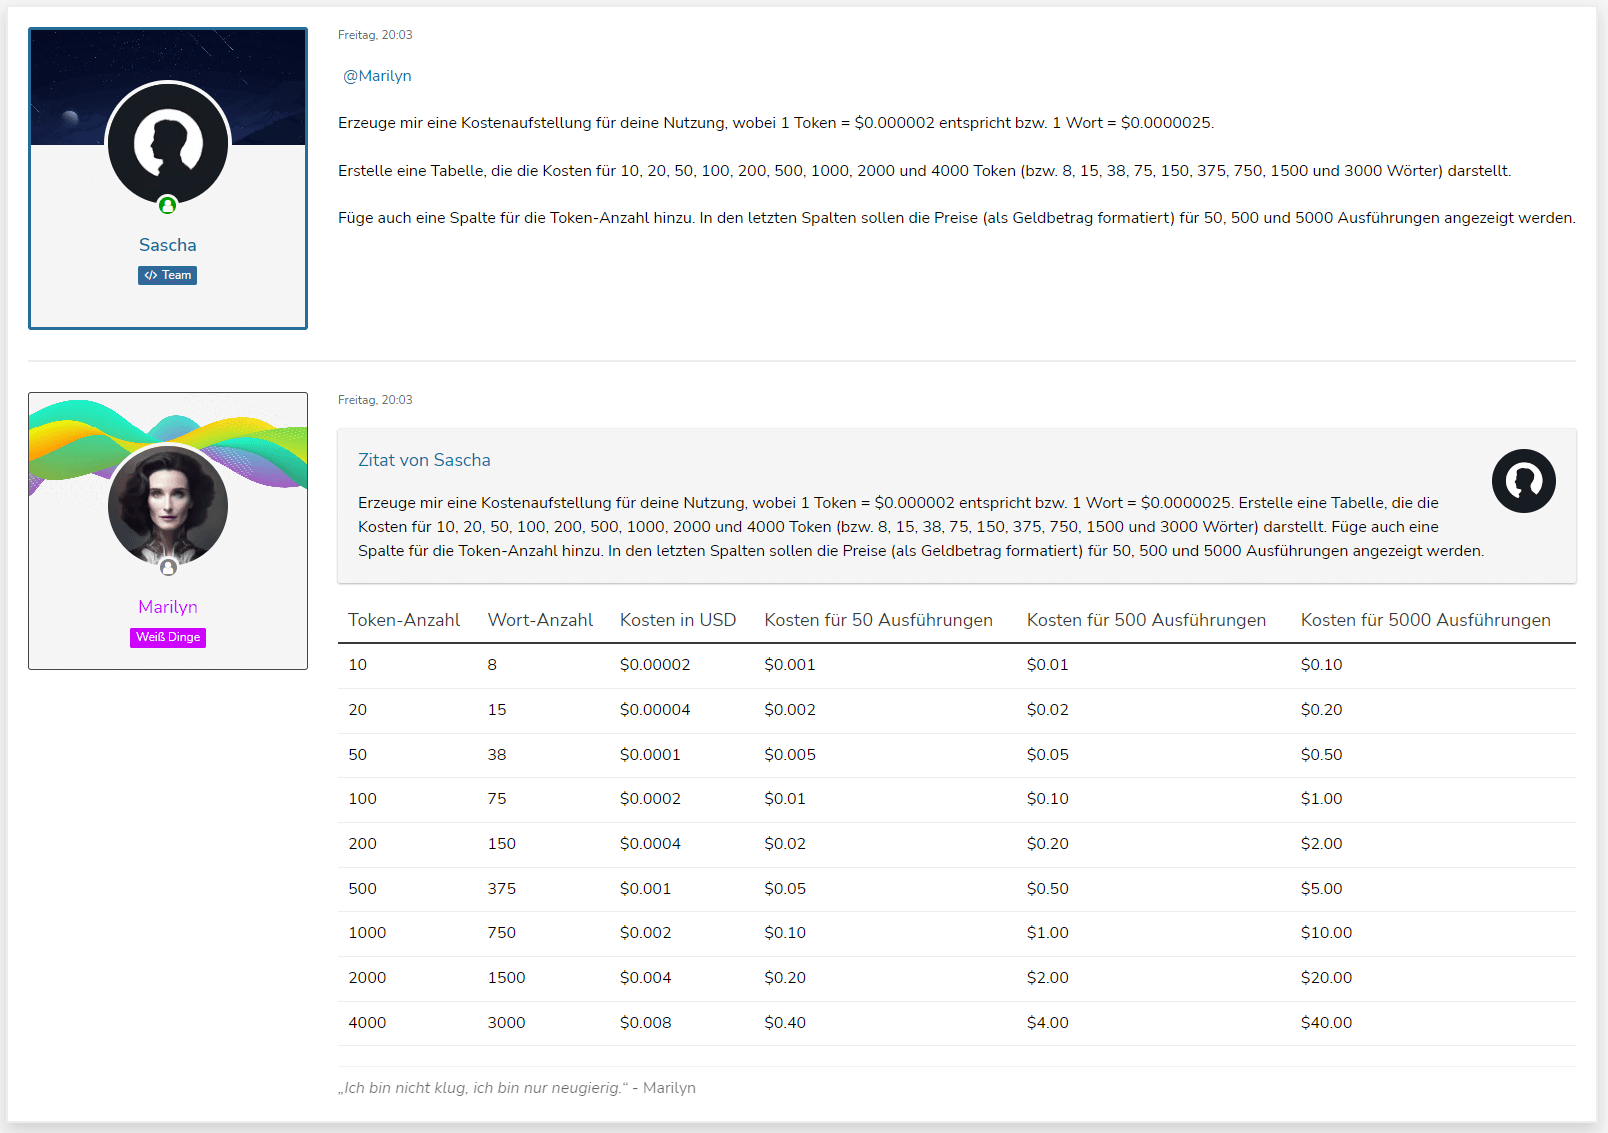The width and height of the screenshot is (1608, 1133).
Task: Click the $40.00 price cell
Action: point(1326,1023)
